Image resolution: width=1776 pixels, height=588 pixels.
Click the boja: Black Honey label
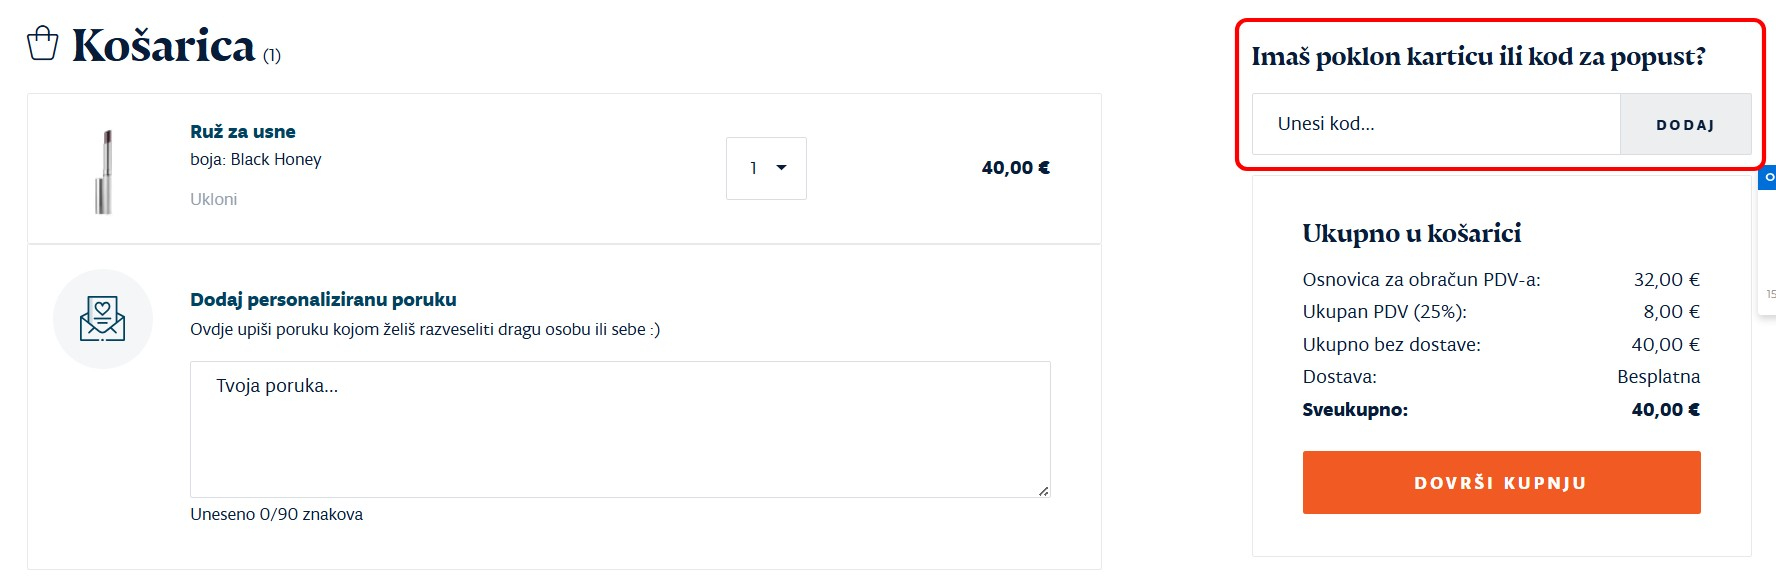(256, 159)
